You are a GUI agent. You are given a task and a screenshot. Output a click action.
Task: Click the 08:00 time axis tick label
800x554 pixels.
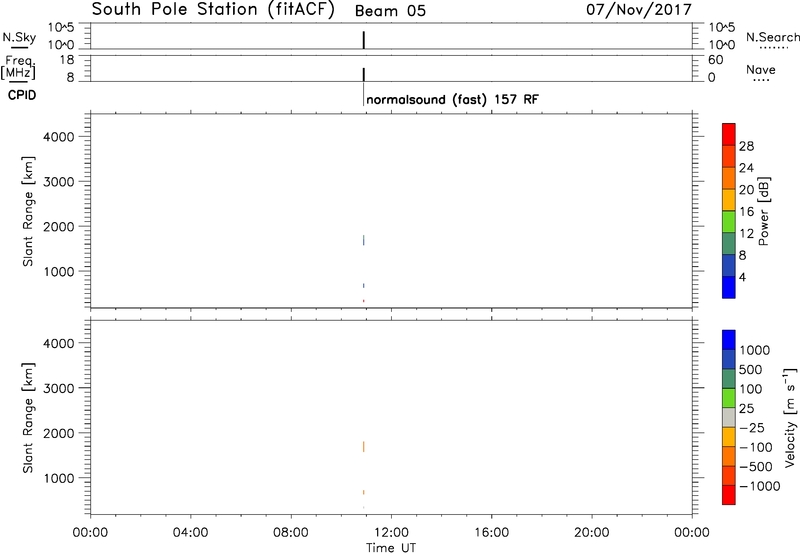click(x=291, y=533)
